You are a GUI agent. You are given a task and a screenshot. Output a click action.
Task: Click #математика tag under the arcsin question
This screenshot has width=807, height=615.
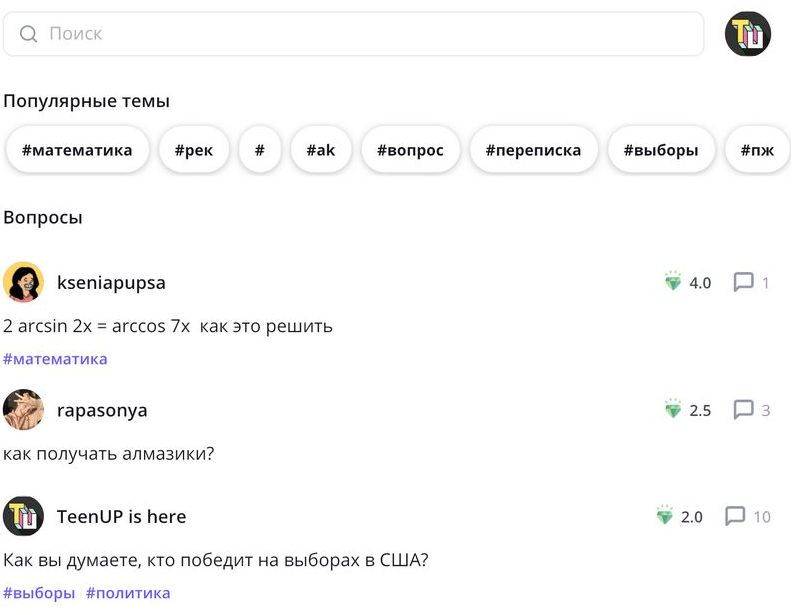(x=55, y=359)
